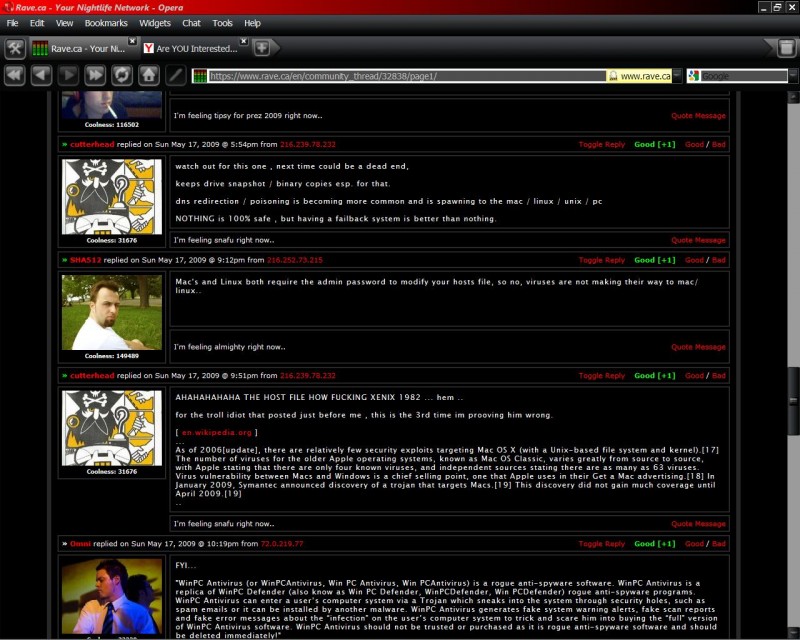This screenshot has width=800, height=640.
Task: Click SHA512's avatar photo in the park
Action: [112, 312]
